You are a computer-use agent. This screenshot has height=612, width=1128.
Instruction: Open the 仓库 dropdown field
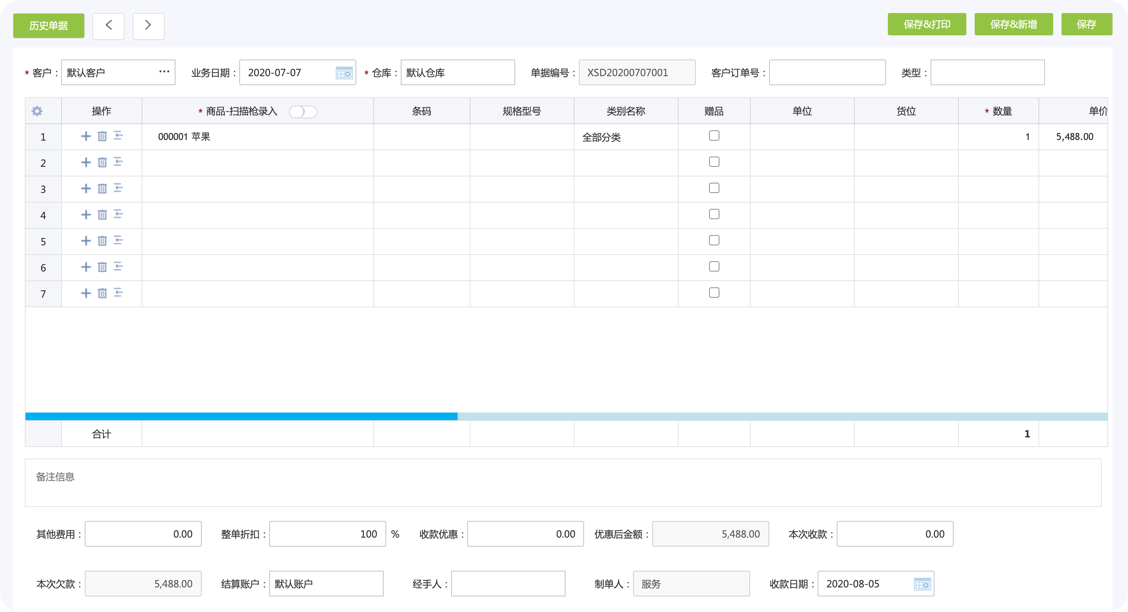tap(457, 73)
